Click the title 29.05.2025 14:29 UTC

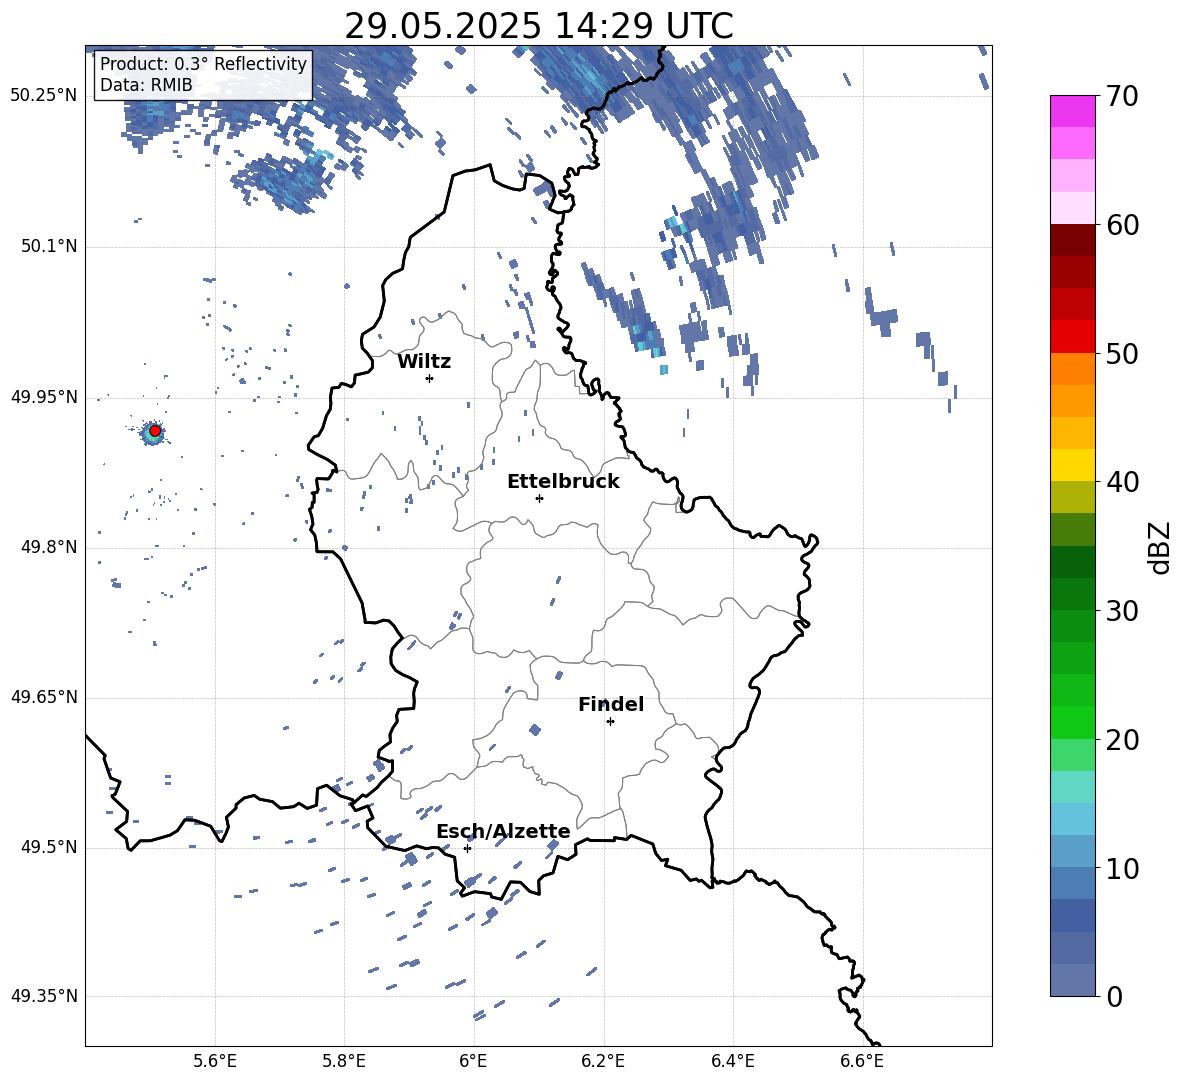(539, 26)
